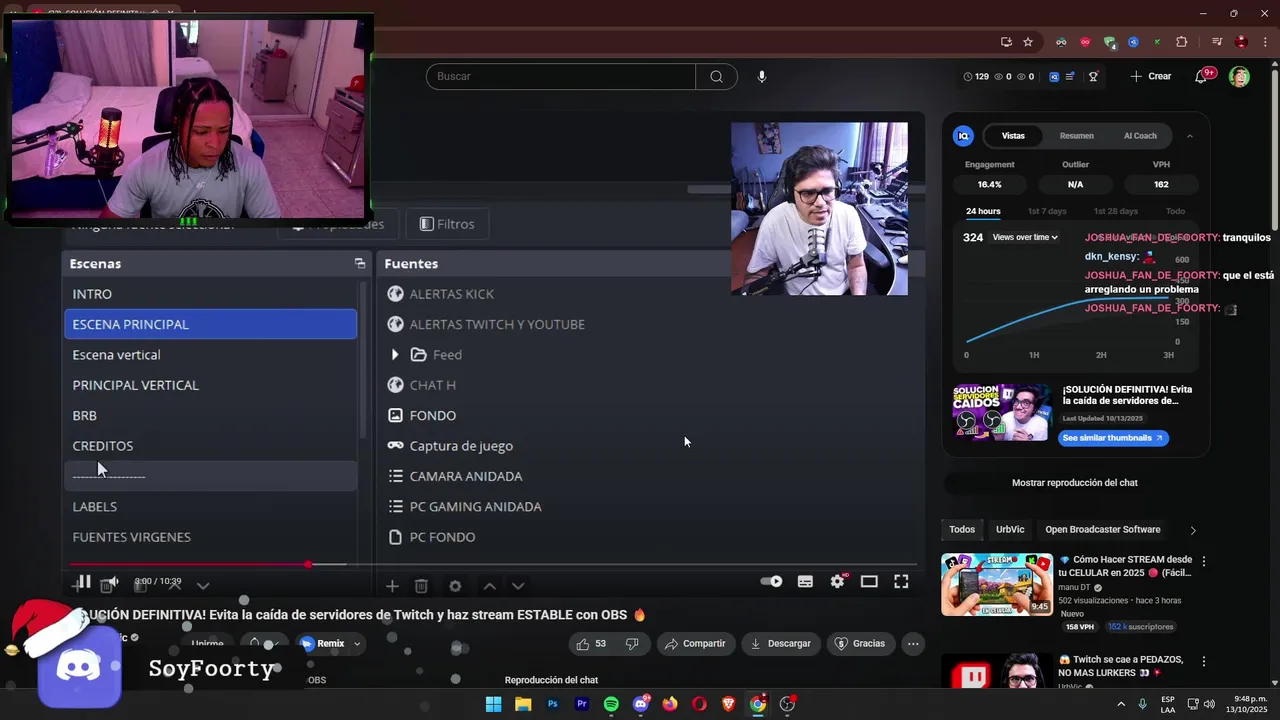Open Chrome three-dot menu
Viewport: 1280px width, 720px height.
point(1265,42)
